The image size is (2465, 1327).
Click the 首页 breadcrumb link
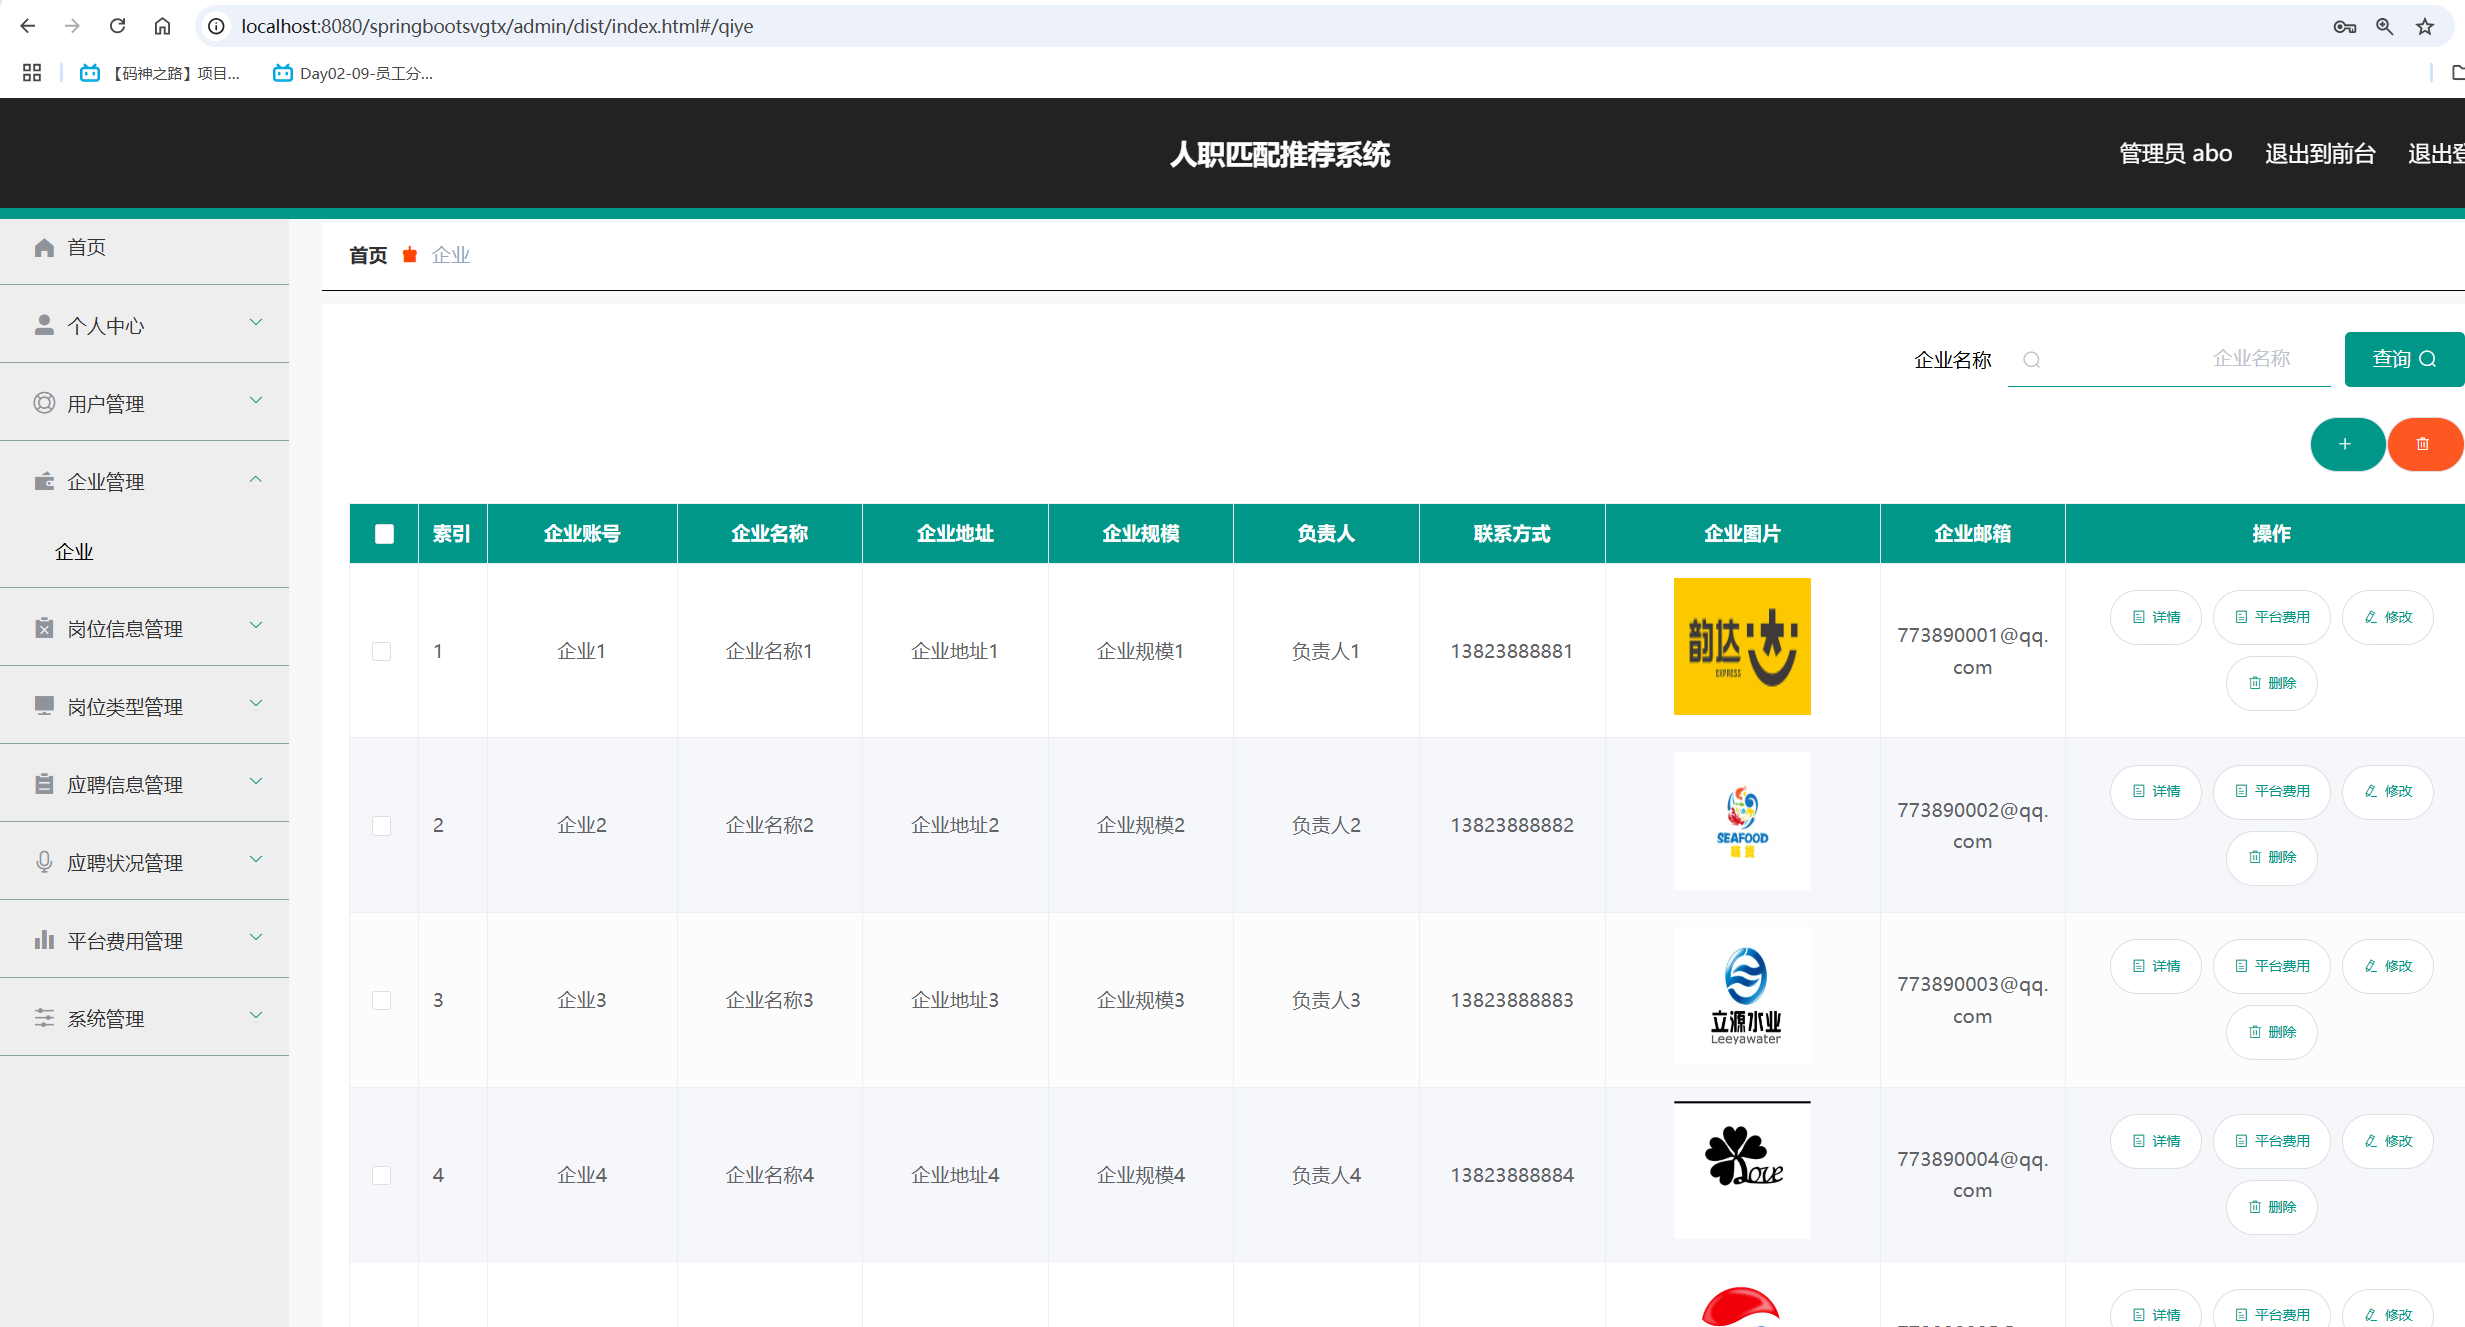(368, 256)
